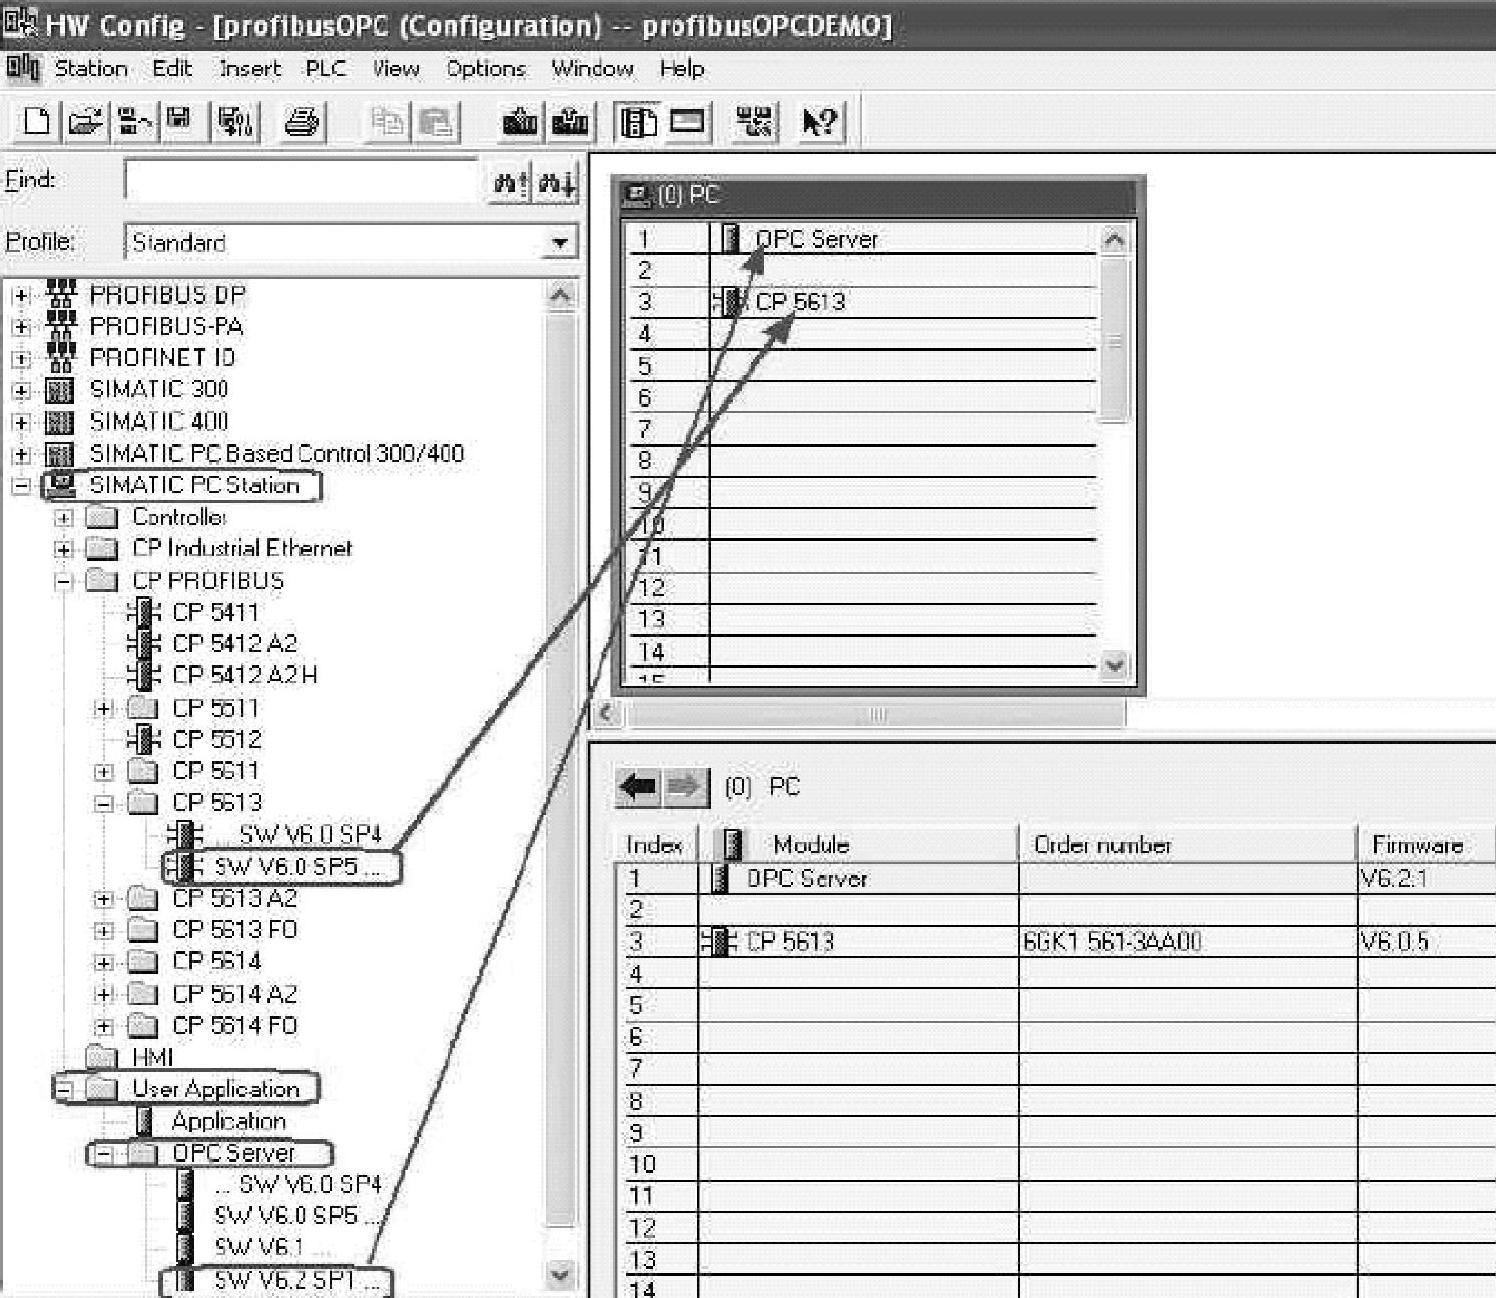Select SIMATIC PC Based Control 300/400 entry

pyautogui.click(x=277, y=454)
